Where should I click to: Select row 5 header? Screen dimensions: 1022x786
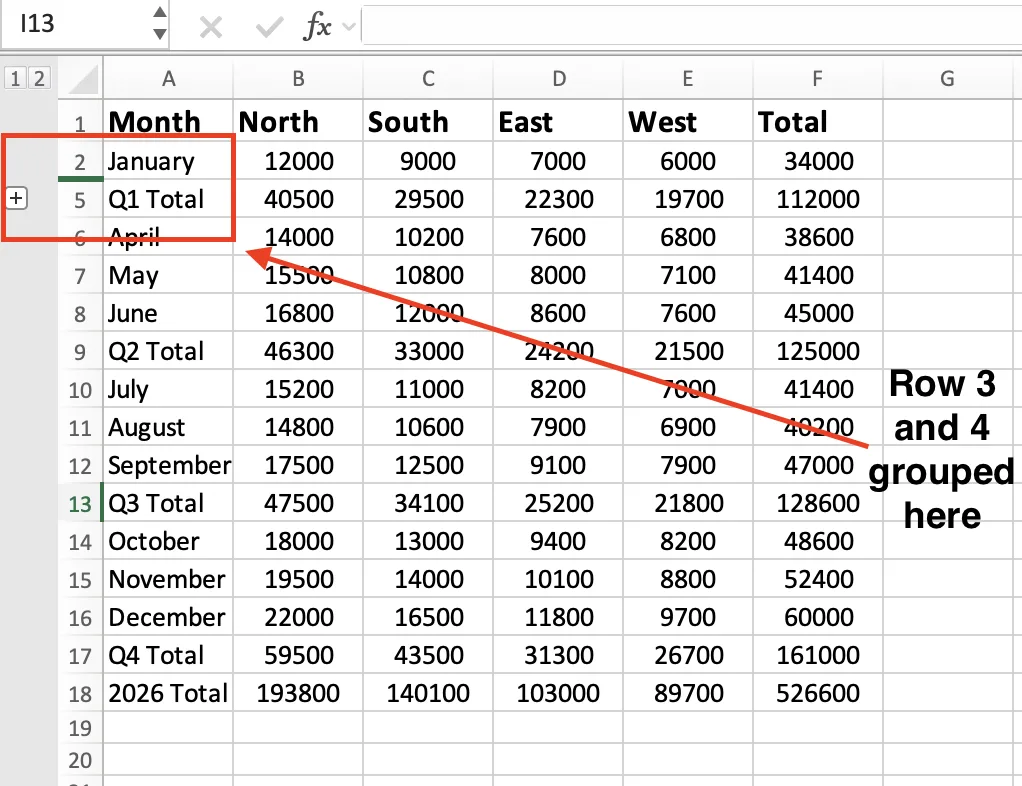80,199
